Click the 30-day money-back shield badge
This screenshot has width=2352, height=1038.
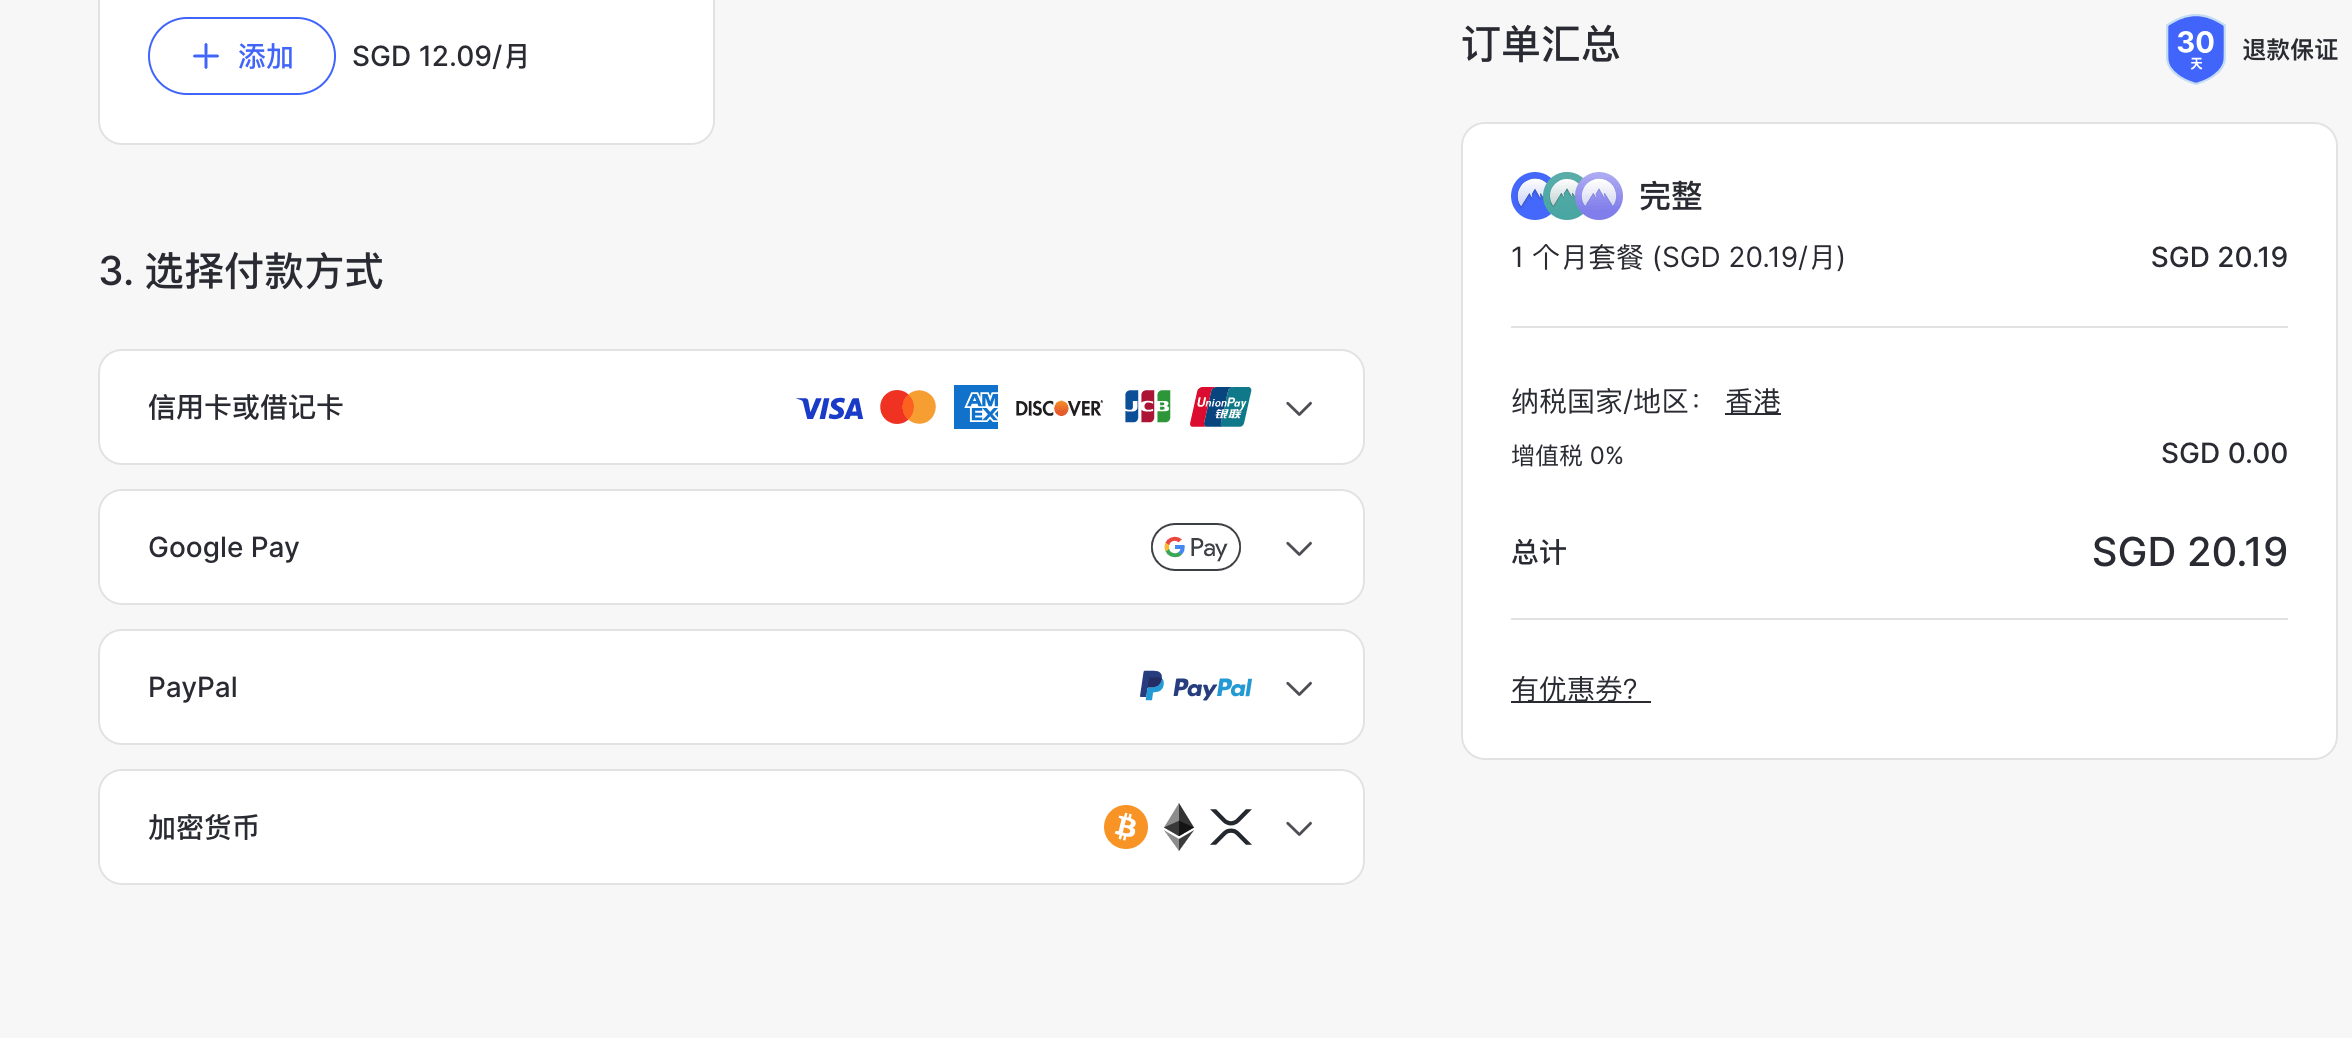(2196, 49)
